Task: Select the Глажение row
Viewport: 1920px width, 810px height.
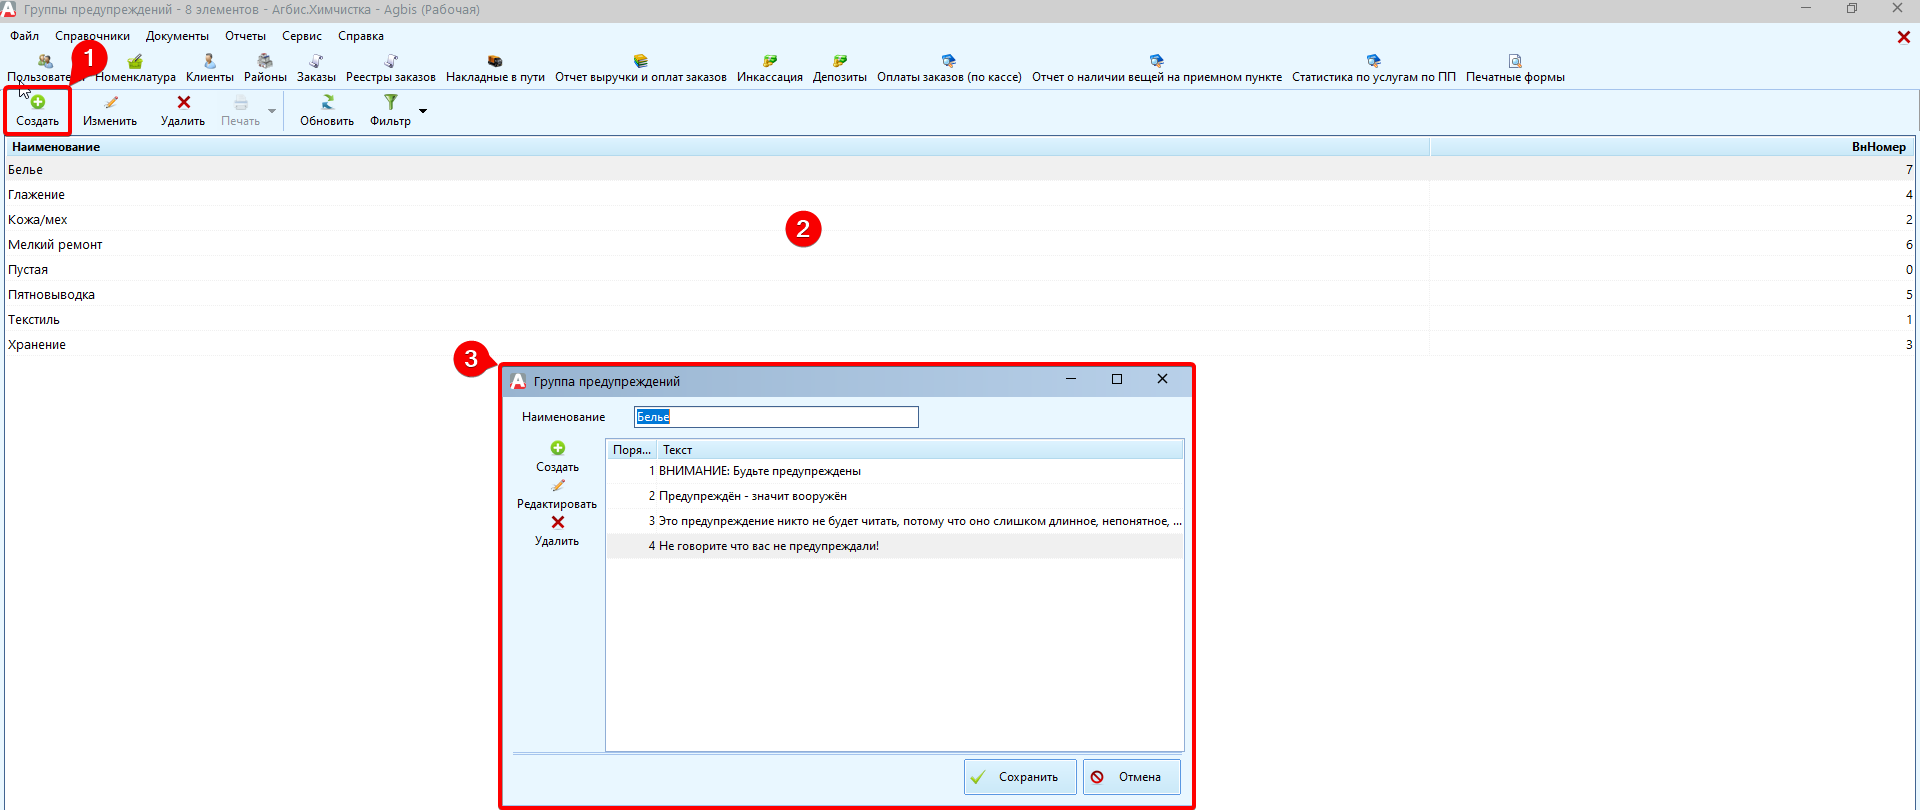Action: pyautogui.click(x=960, y=195)
